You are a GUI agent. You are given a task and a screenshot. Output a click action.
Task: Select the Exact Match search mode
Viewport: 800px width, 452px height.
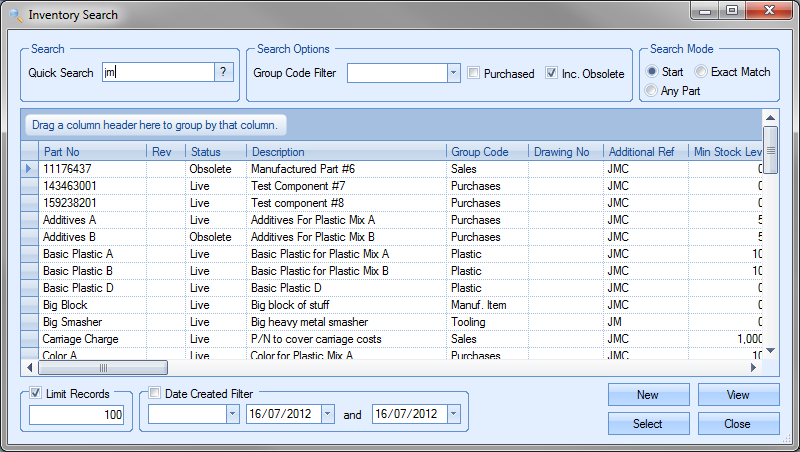pyautogui.click(x=701, y=72)
